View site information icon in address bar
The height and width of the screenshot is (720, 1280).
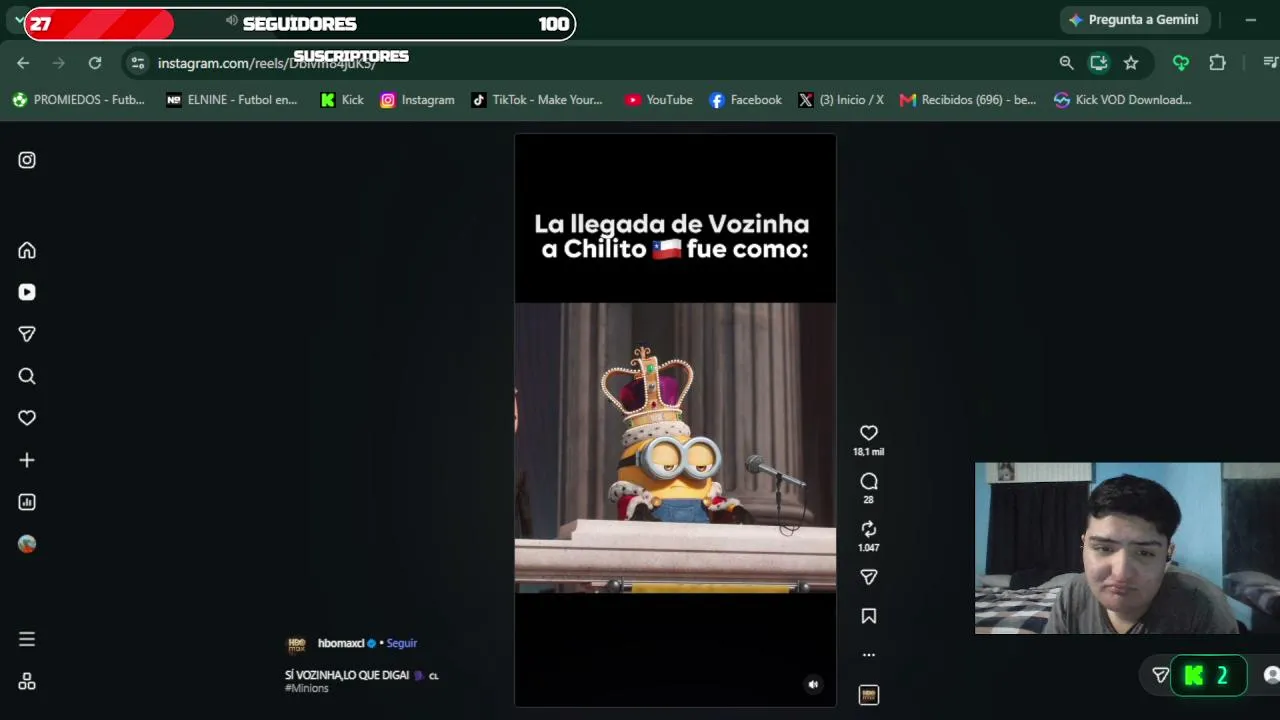(138, 63)
